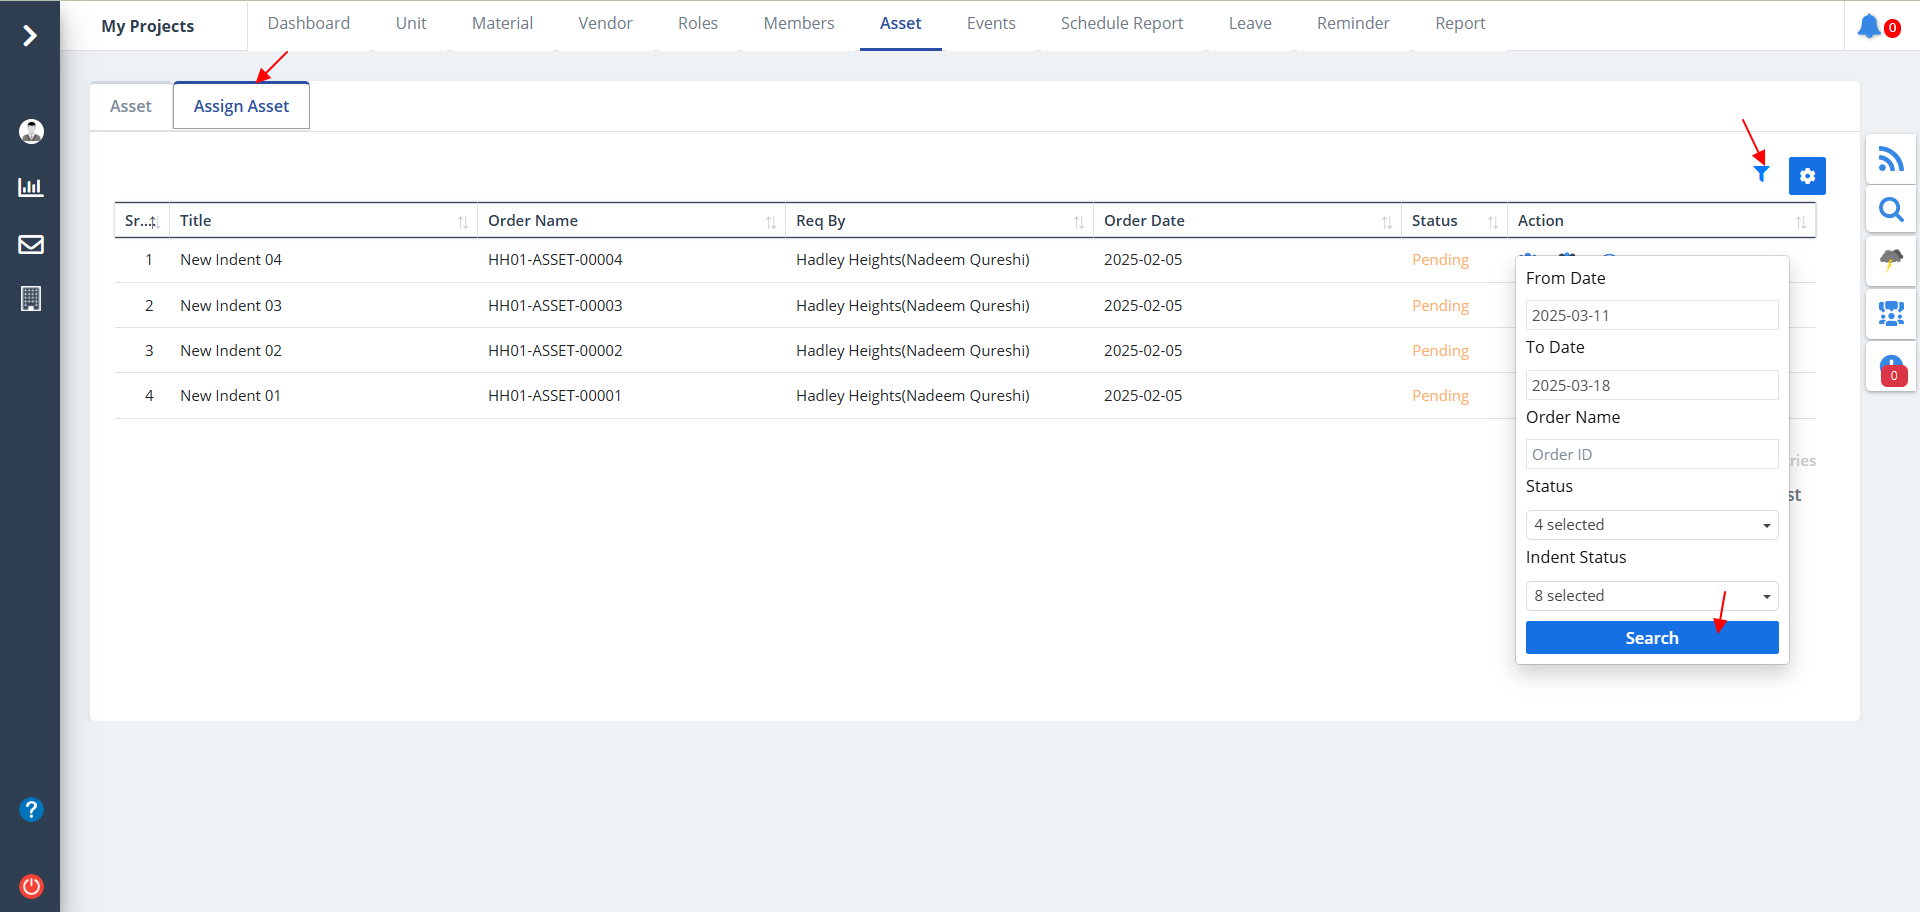Open the user profile icon in sidebar
Viewport: 1920px width, 912px height.
31,131
